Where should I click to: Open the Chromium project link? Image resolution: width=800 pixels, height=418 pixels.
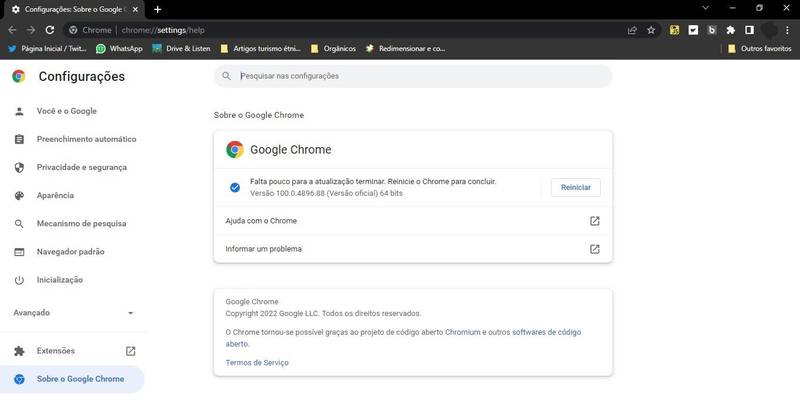tap(463, 332)
